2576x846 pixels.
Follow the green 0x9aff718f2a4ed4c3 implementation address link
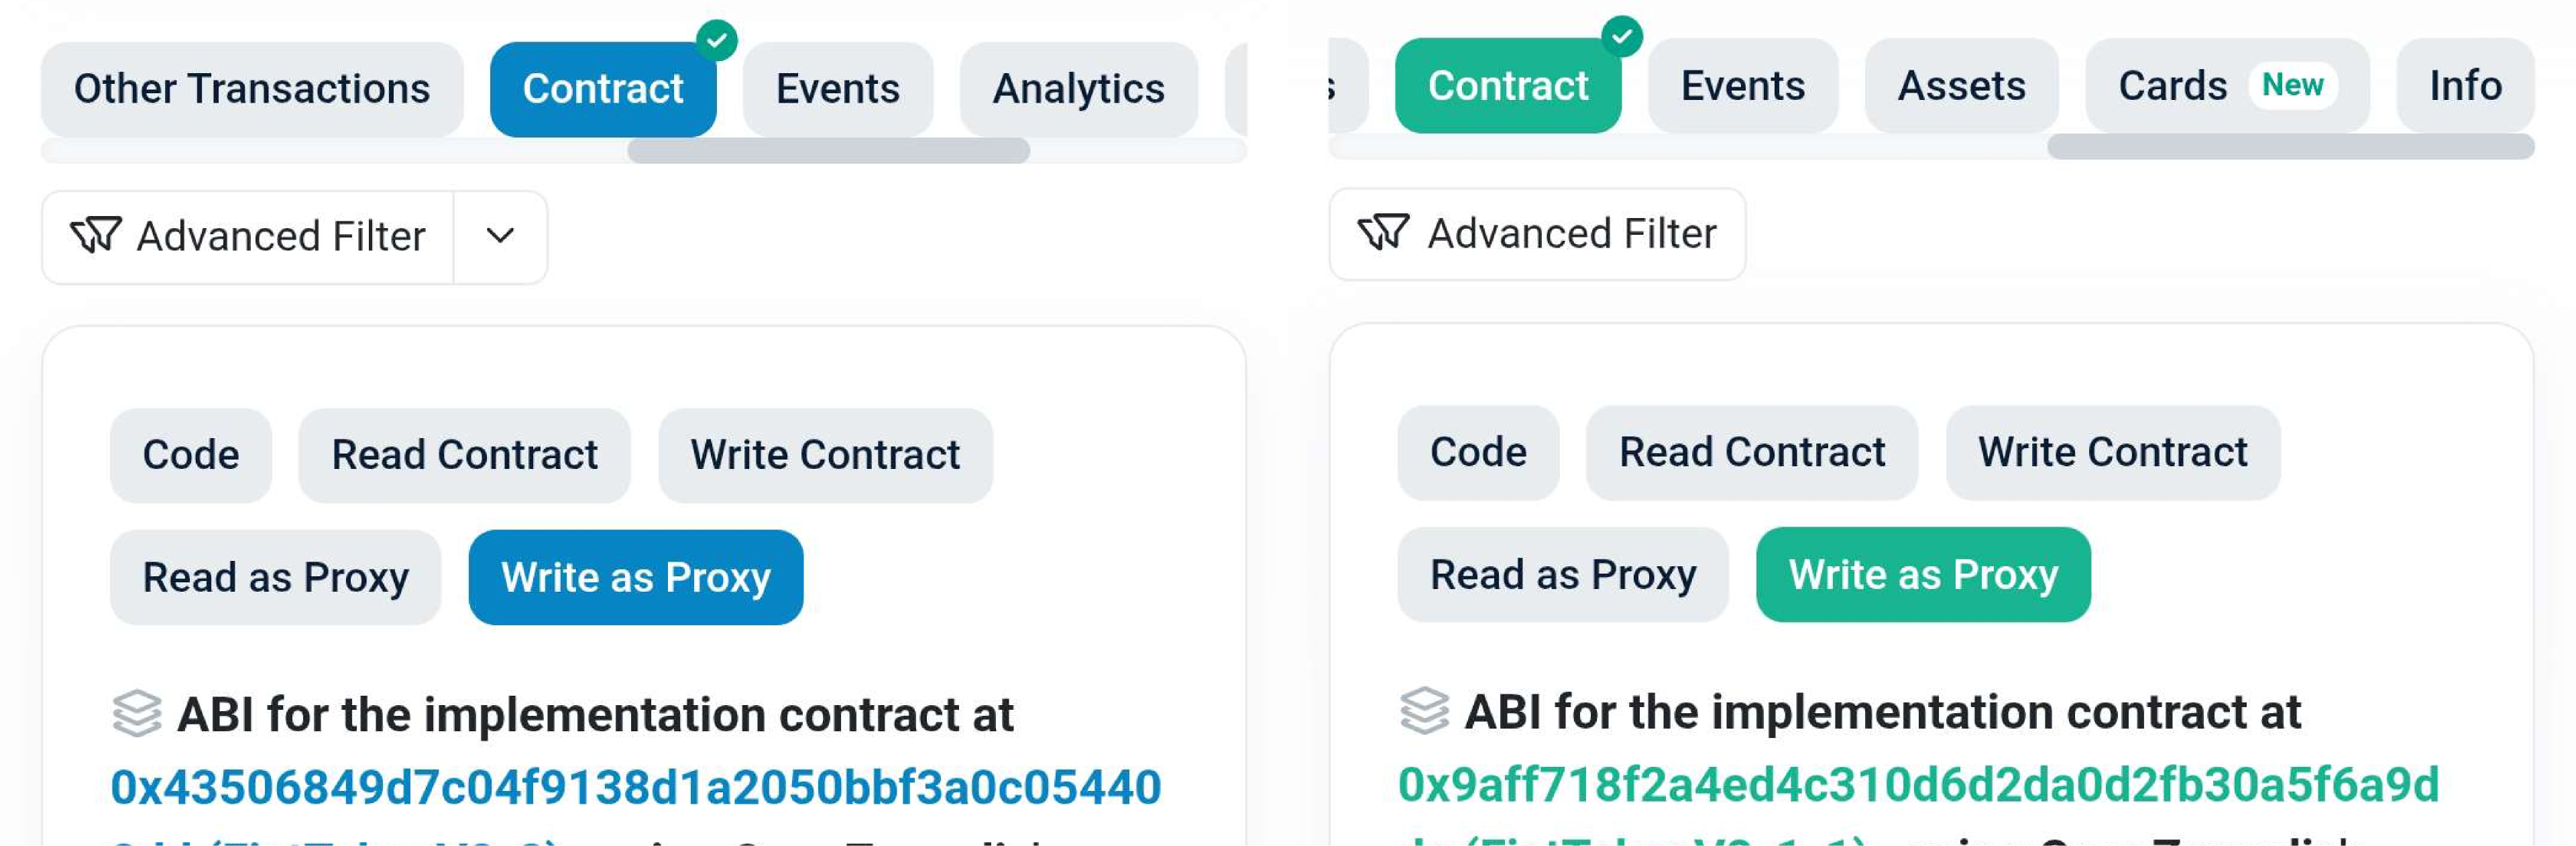coord(1917,784)
